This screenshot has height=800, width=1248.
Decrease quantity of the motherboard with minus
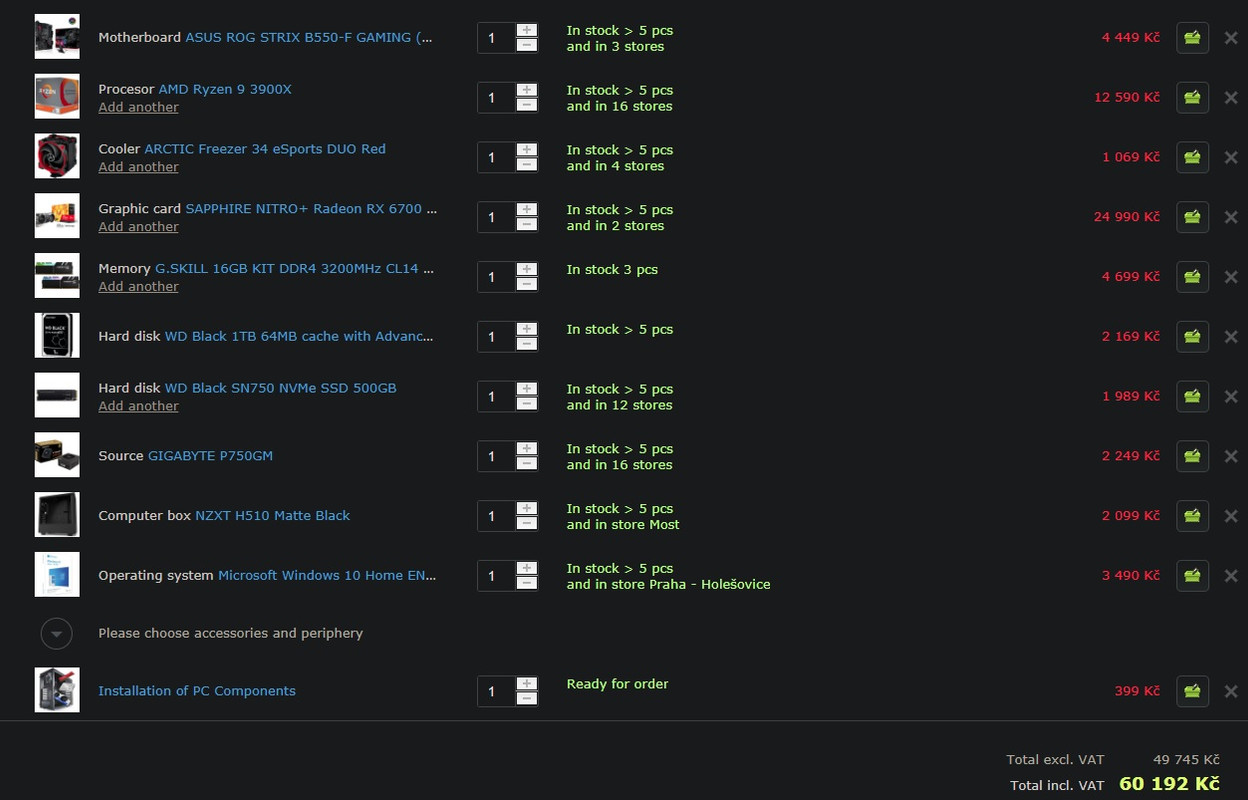[527, 46]
